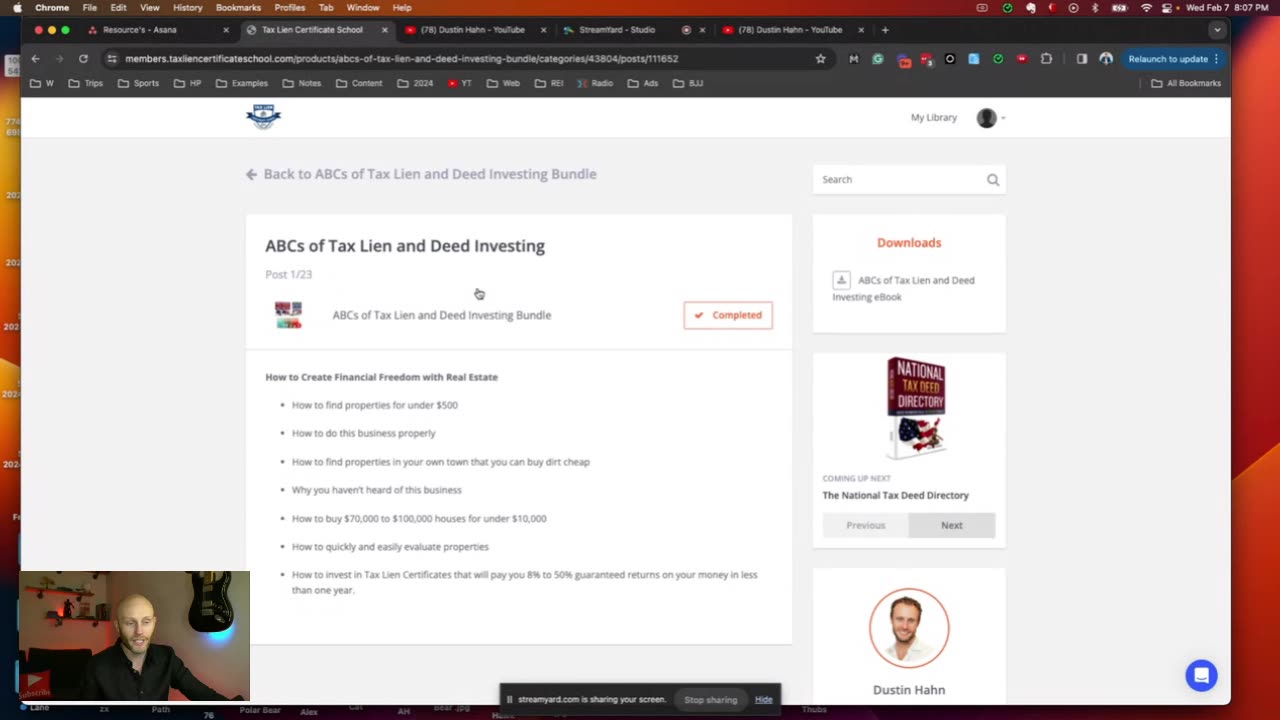Click the Previous post button
The width and height of the screenshot is (1280, 720).
(866, 525)
